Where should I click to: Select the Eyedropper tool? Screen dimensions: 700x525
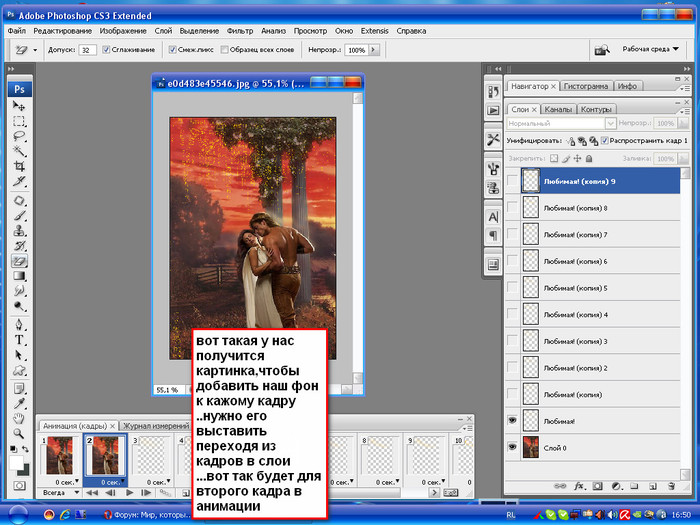click(19, 404)
